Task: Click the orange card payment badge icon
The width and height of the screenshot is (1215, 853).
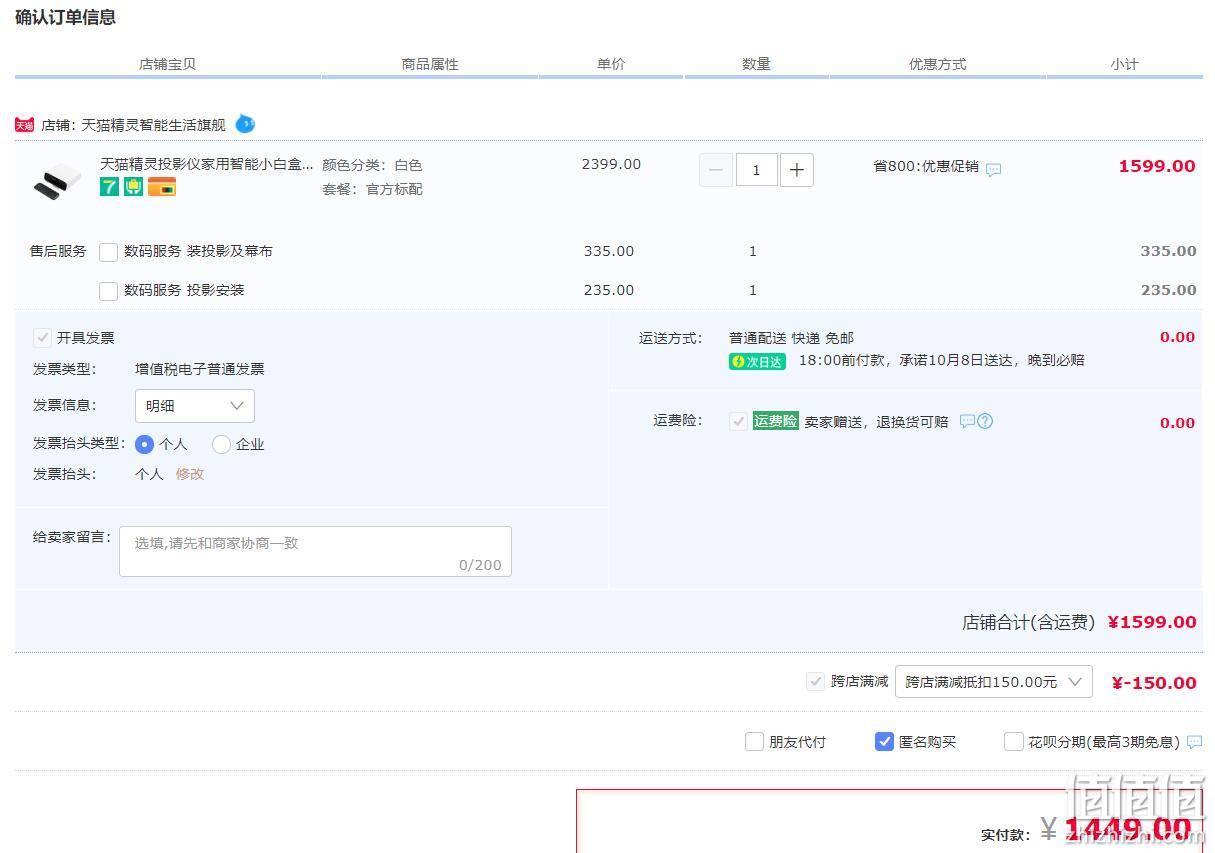Action: 162,187
